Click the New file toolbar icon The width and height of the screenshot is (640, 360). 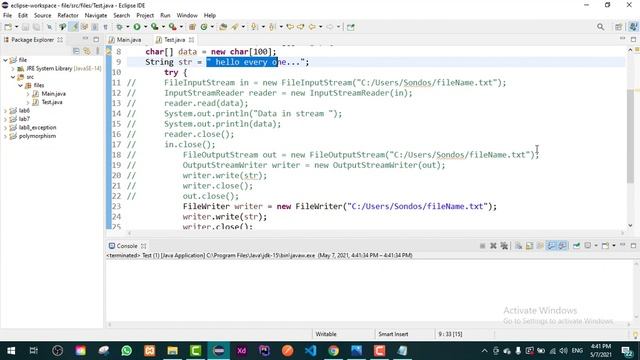coord(8,27)
